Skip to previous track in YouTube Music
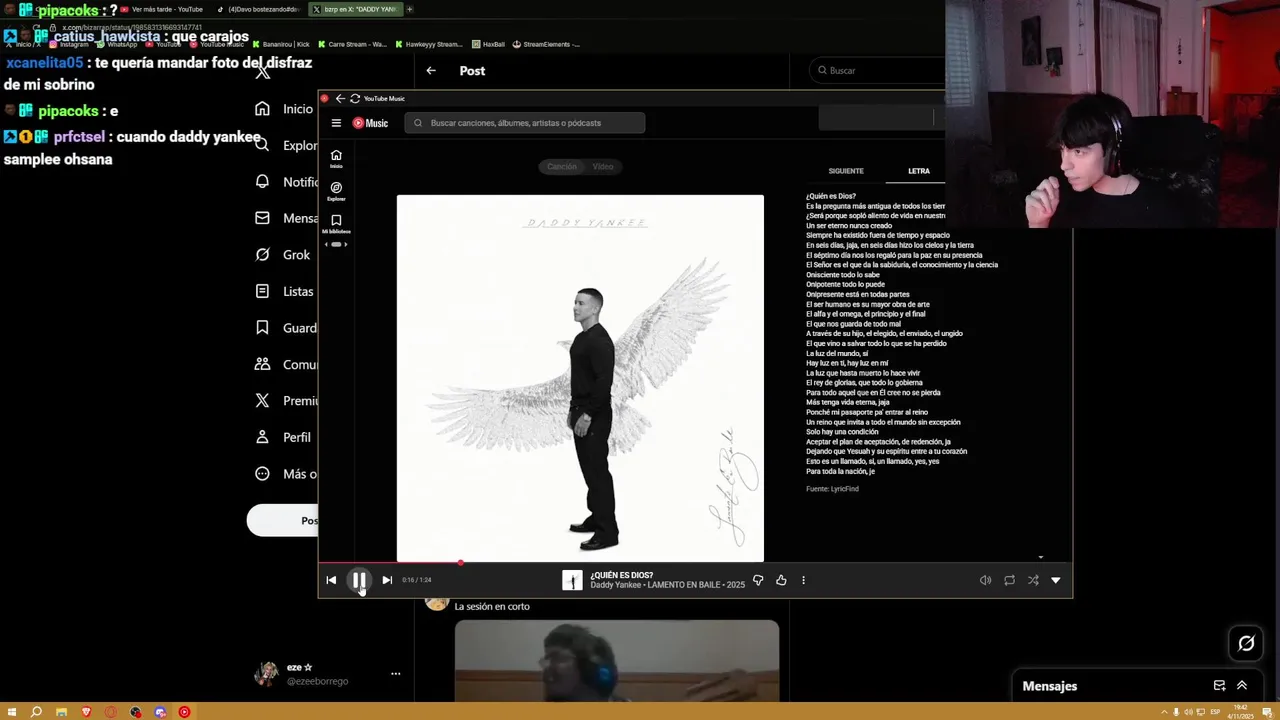The image size is (1280, 720). tap(331, 580)
